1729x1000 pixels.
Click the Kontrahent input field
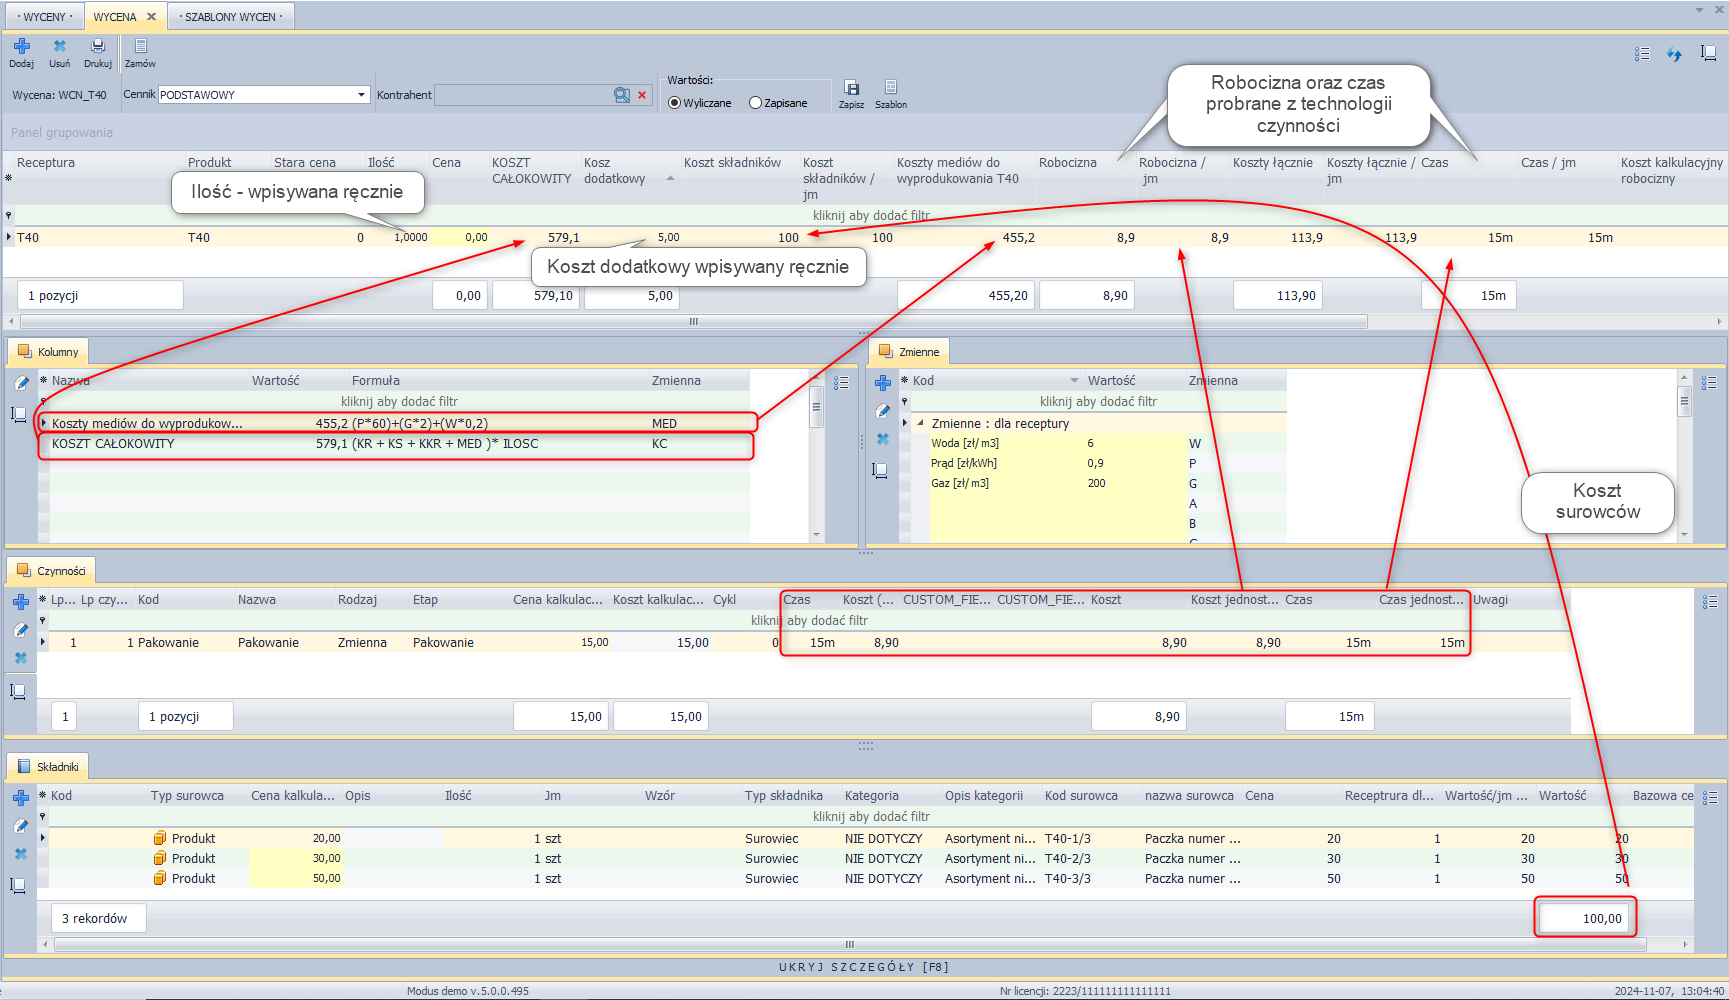[522, 95]
